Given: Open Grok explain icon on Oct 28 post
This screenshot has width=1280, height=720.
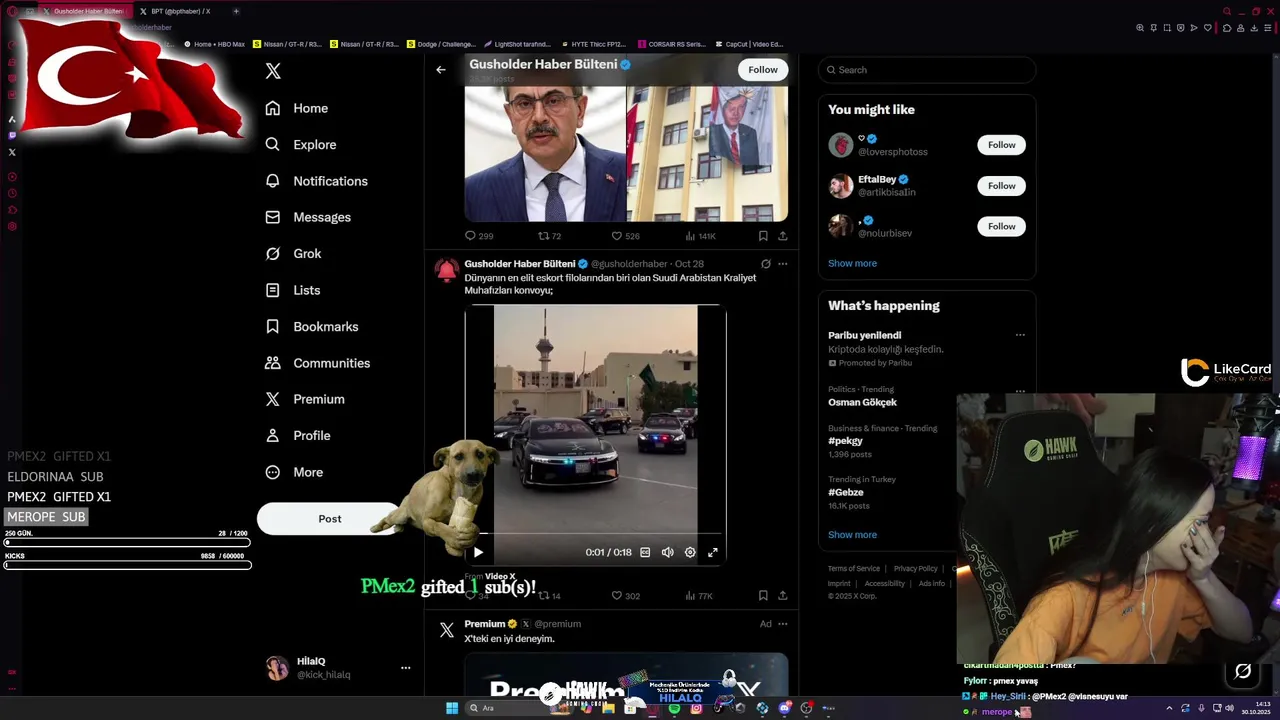Looking at the screenshot, I should click(x=765, y=264).
